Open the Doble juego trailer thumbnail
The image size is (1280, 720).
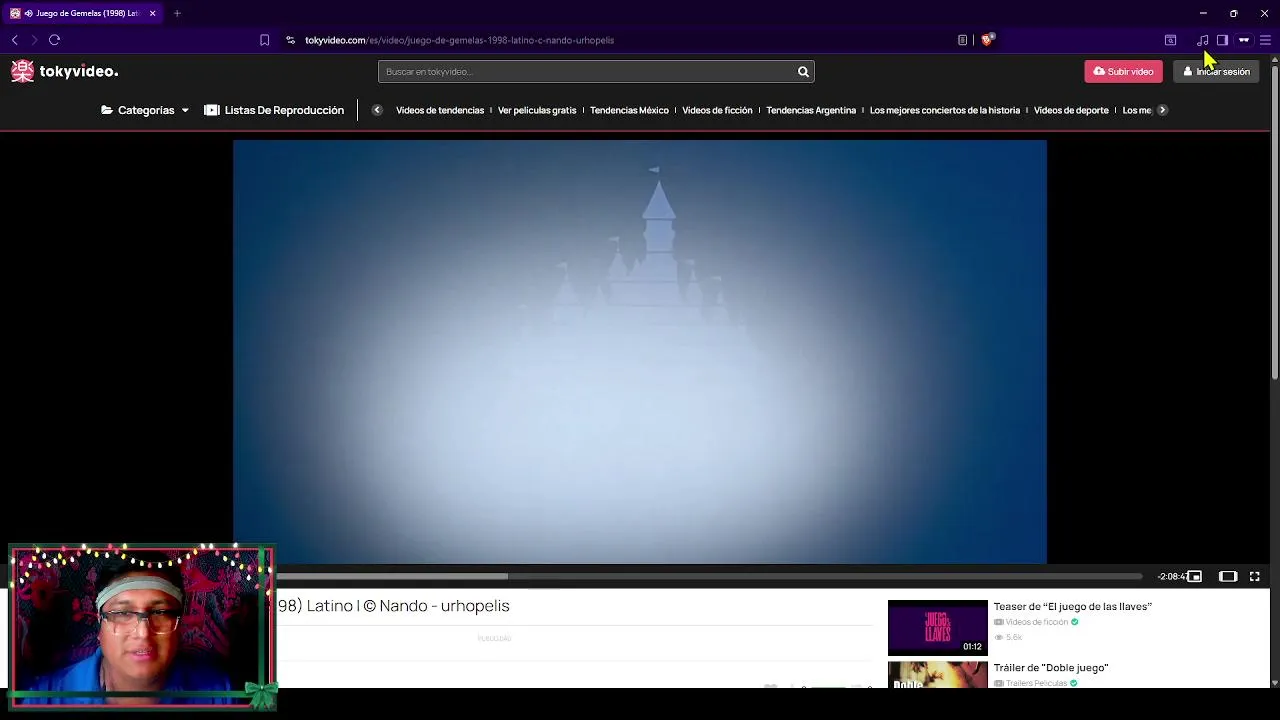[x=937, y=675]
